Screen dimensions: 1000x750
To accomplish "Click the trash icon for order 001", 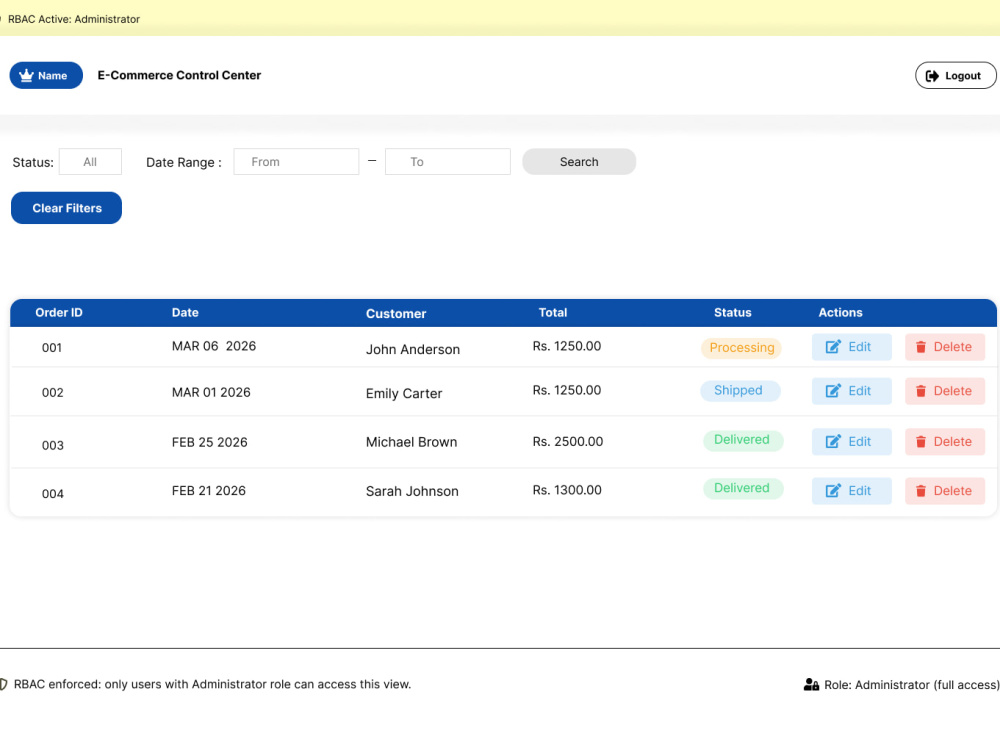I will tap(920, 347).
